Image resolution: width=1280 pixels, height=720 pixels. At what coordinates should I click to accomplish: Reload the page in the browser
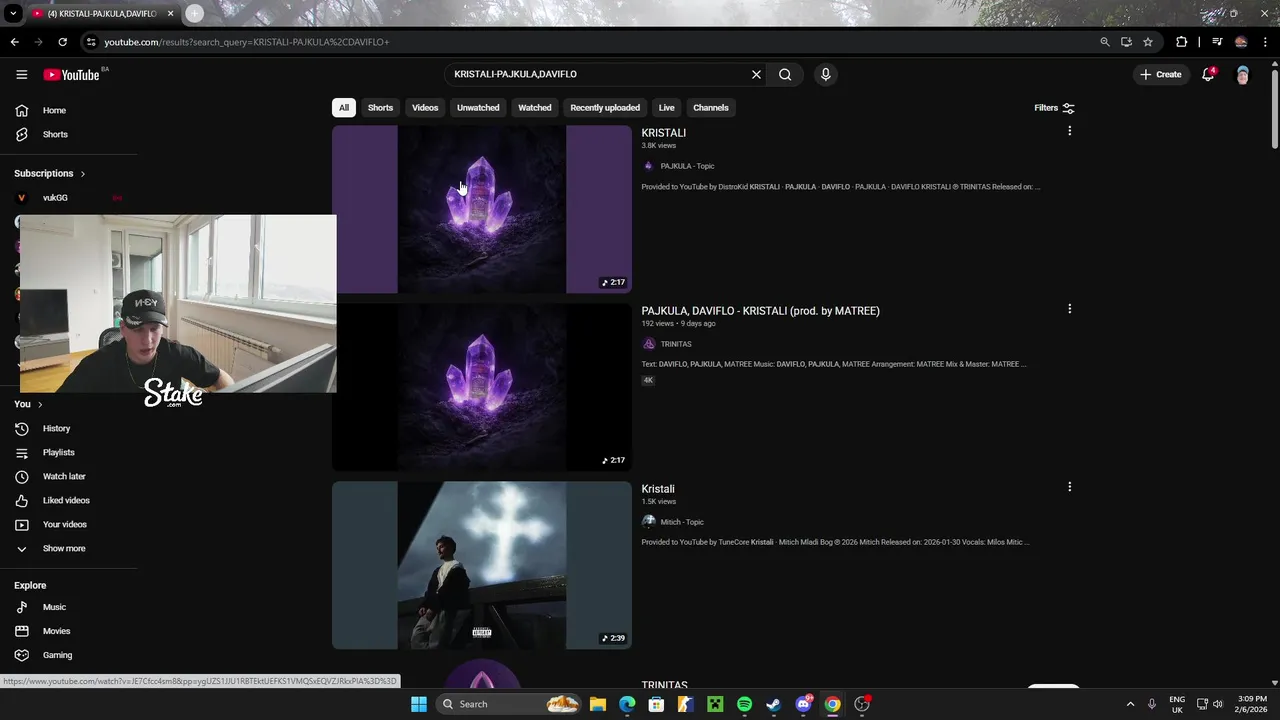62,42
